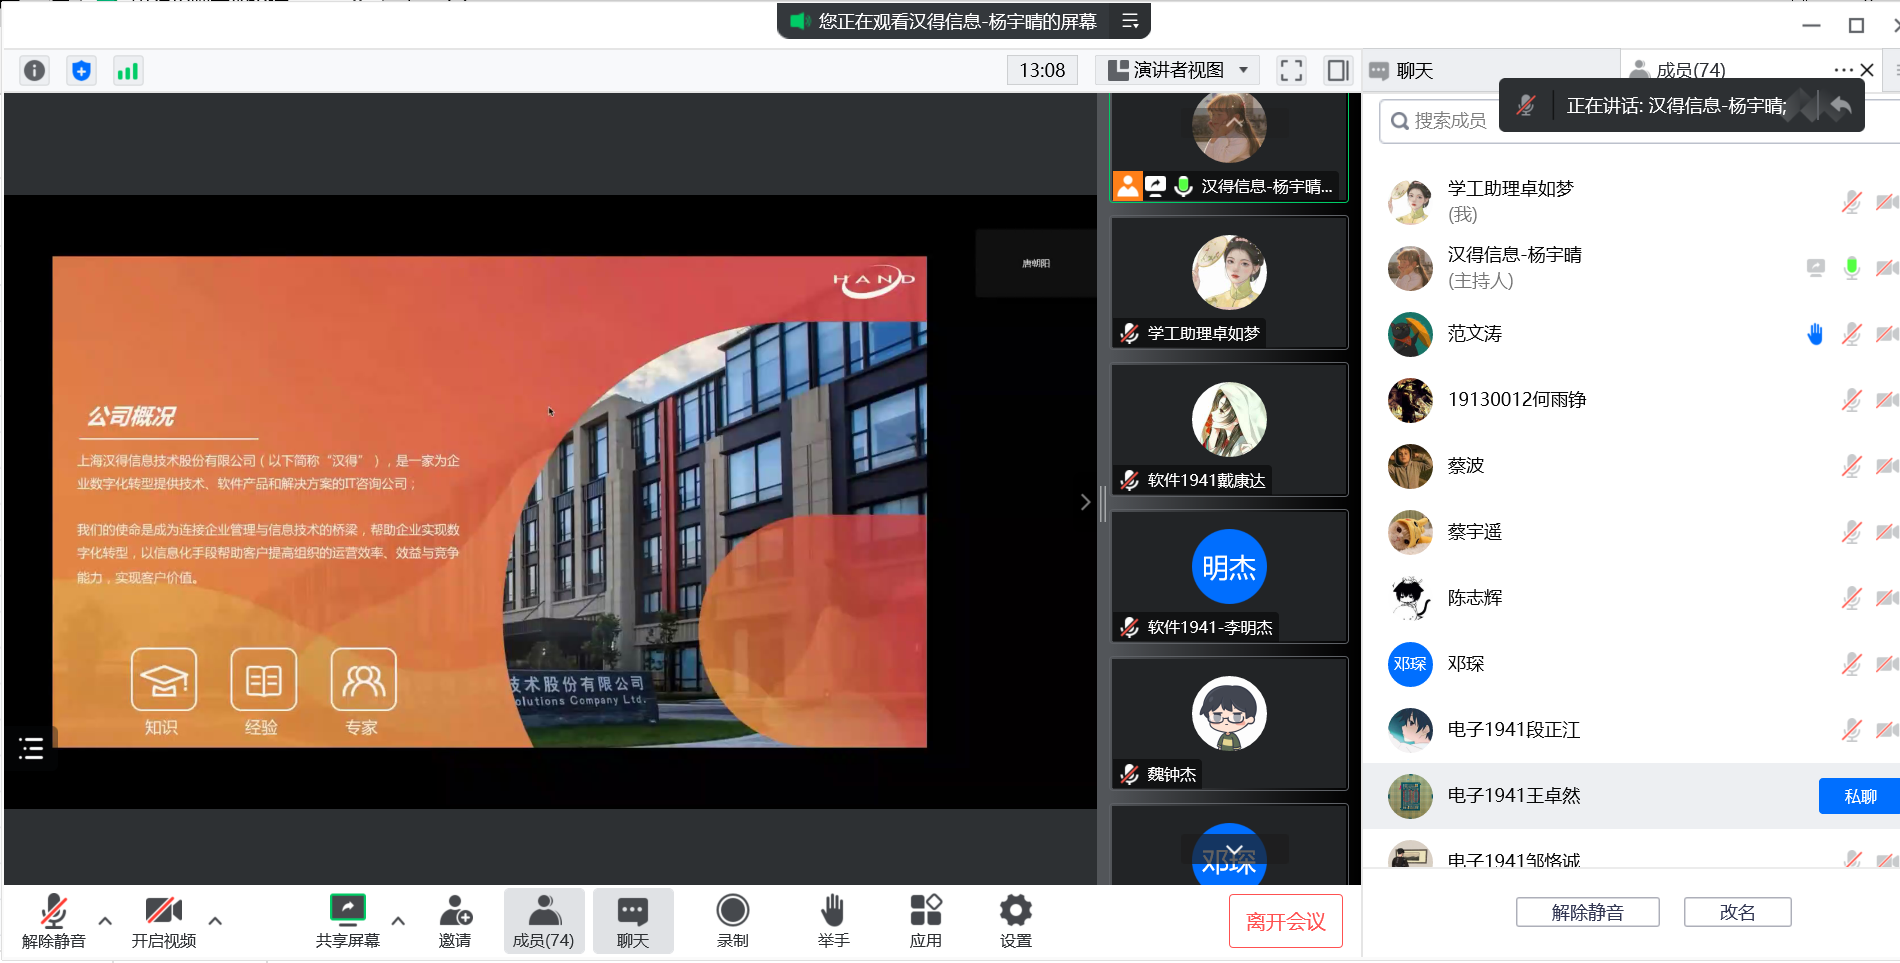Select 软件1941-李明杰 video thumbnail

pyautogui.click(x=1230, y=577)
